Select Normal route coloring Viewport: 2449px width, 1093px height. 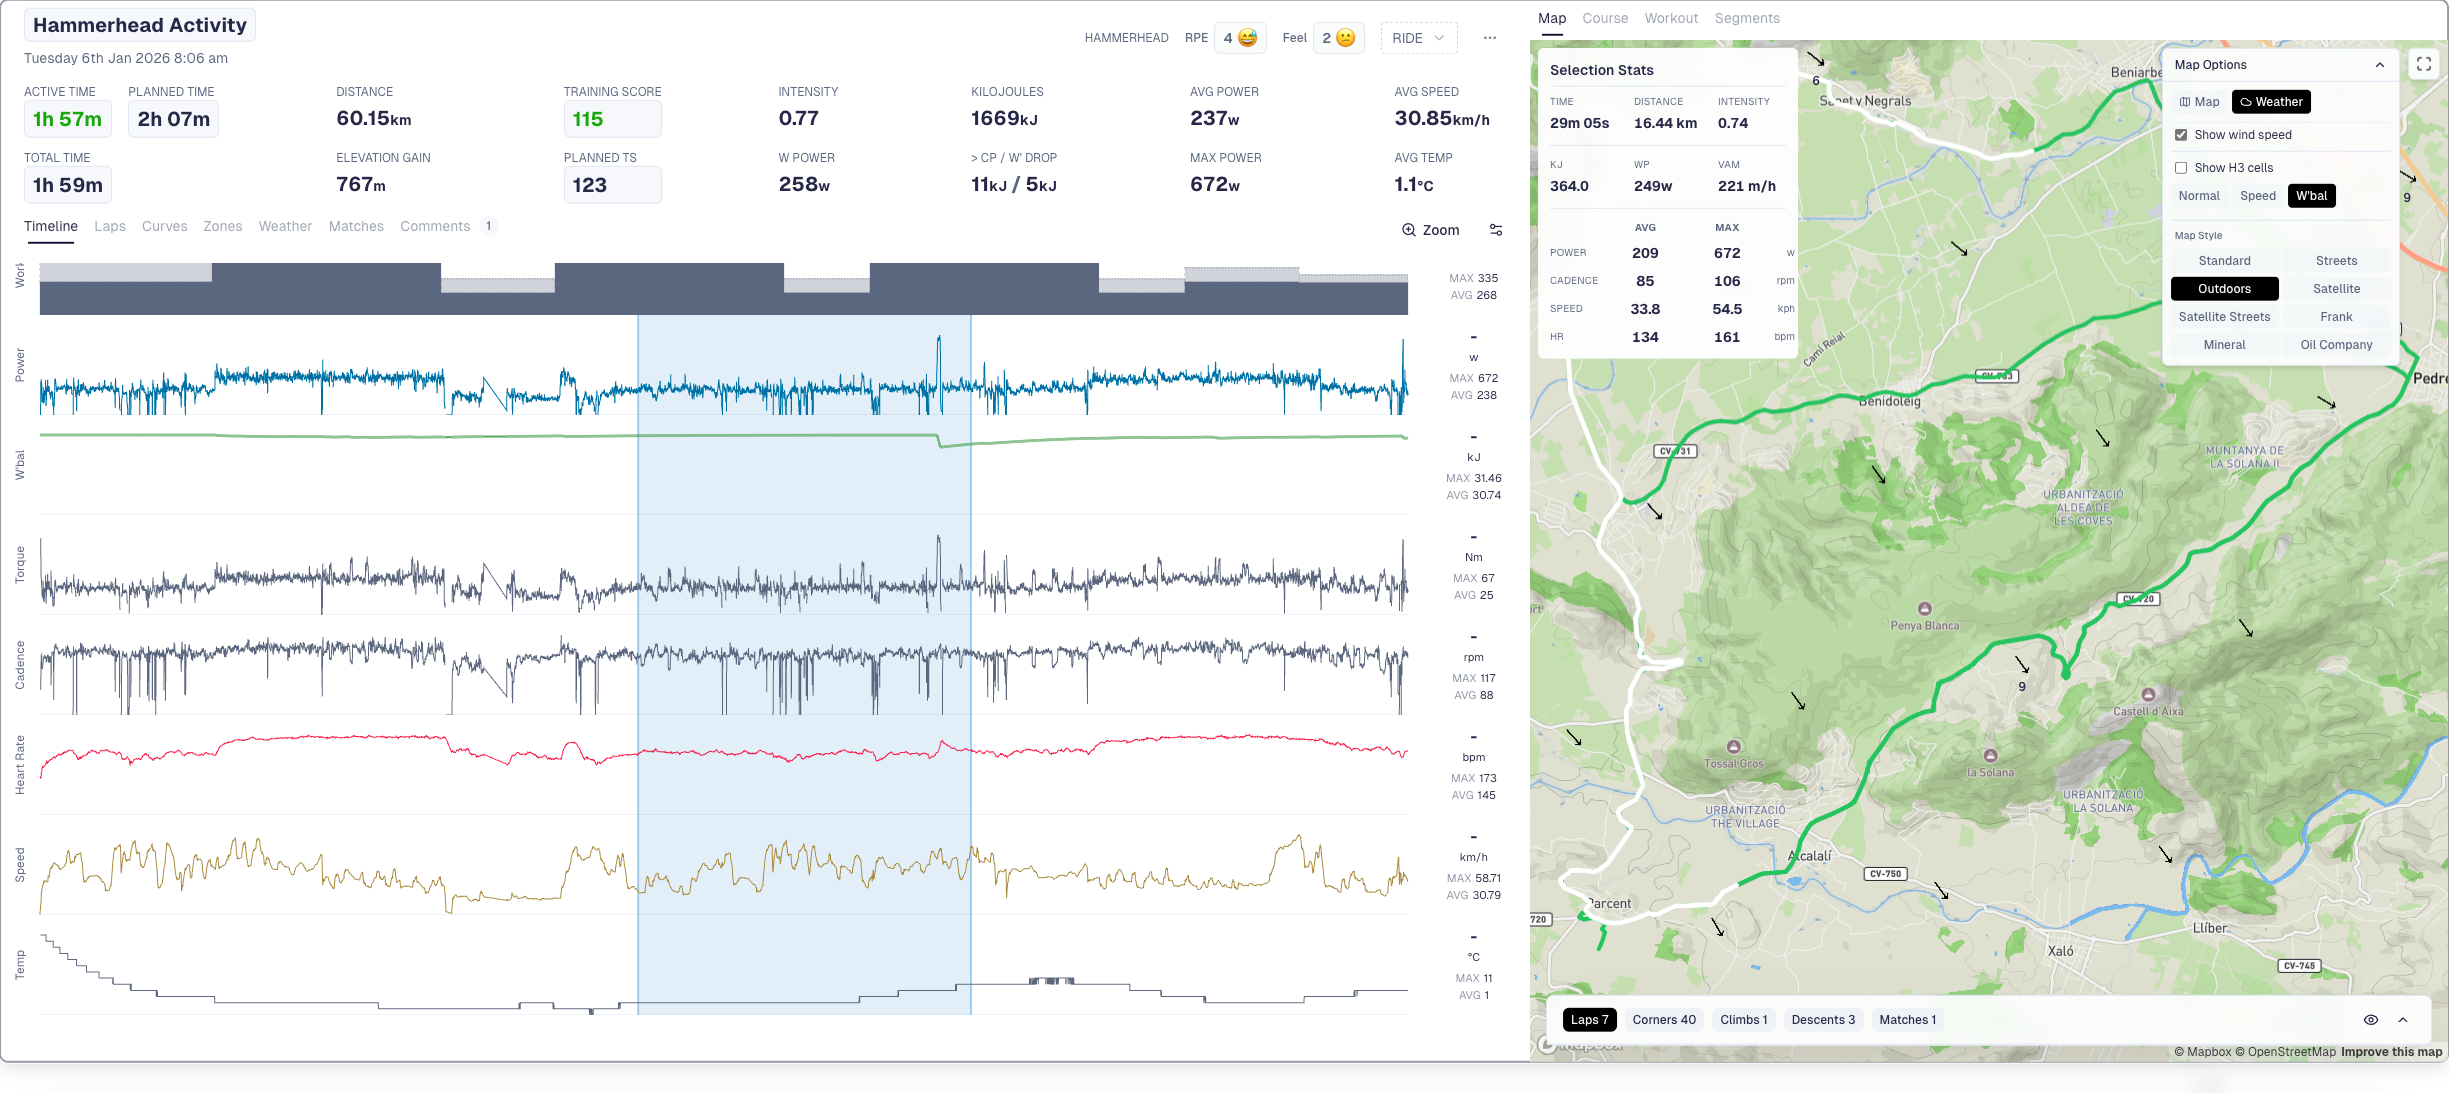click(x=2199, y=196)
